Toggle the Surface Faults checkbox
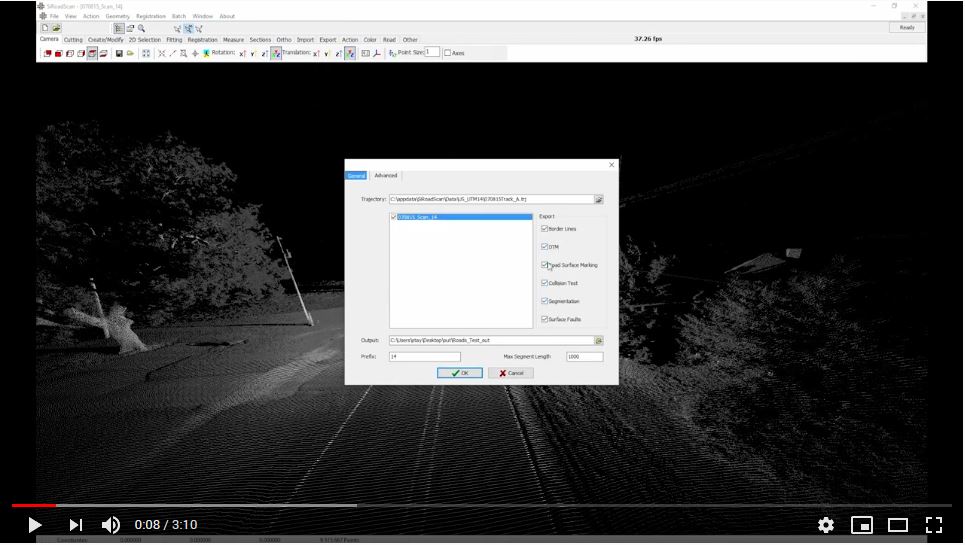 pyautogui.click(x=544, y=319)
